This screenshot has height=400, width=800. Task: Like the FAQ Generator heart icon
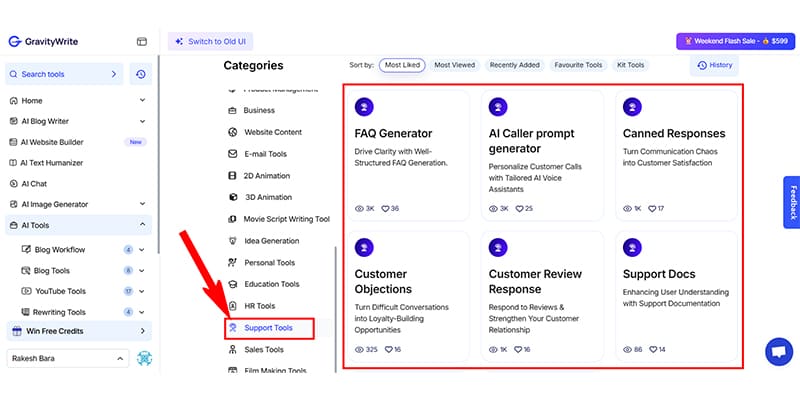[x=385, y=209]
